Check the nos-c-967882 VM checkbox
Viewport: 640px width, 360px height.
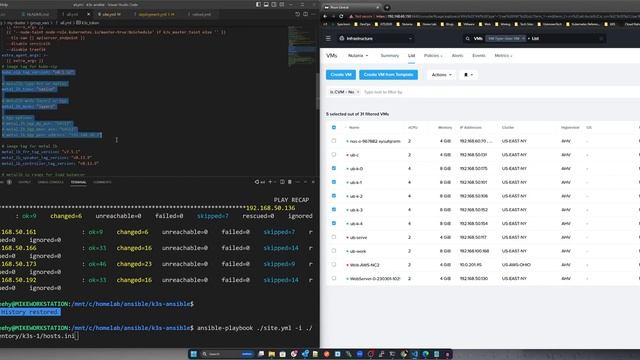tap(334, 141)
